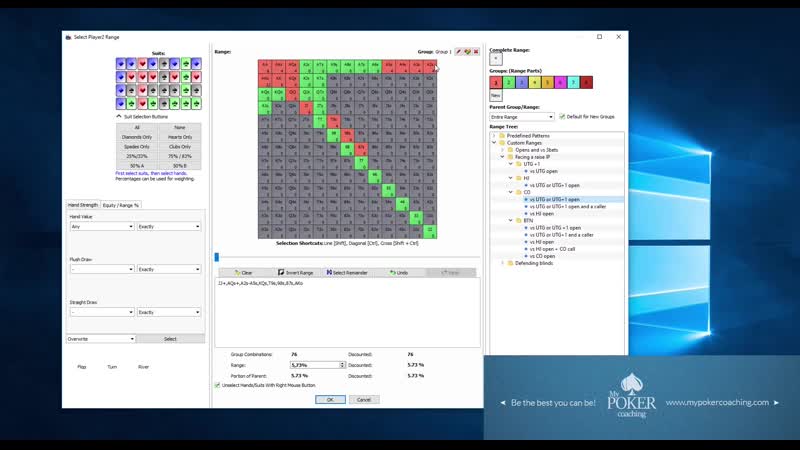Click Diamonds Only suit button

[137, 137]
